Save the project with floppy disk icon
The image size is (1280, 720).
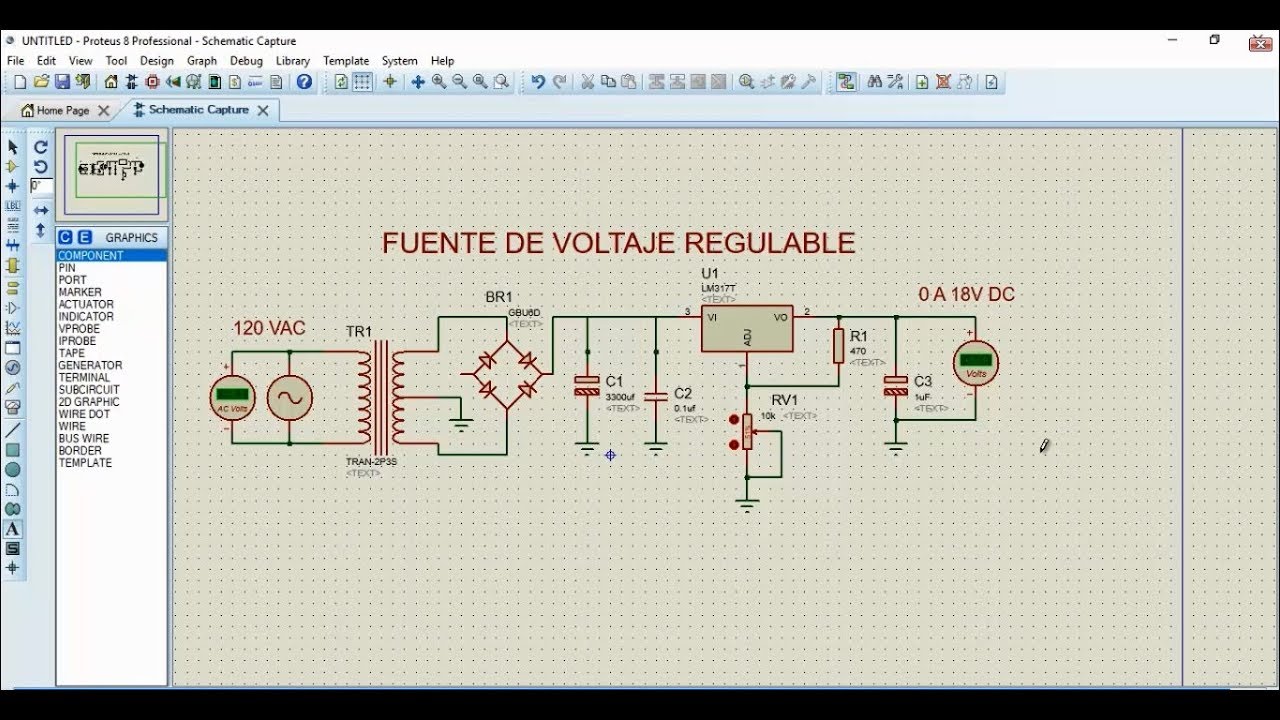coord(62,82)
